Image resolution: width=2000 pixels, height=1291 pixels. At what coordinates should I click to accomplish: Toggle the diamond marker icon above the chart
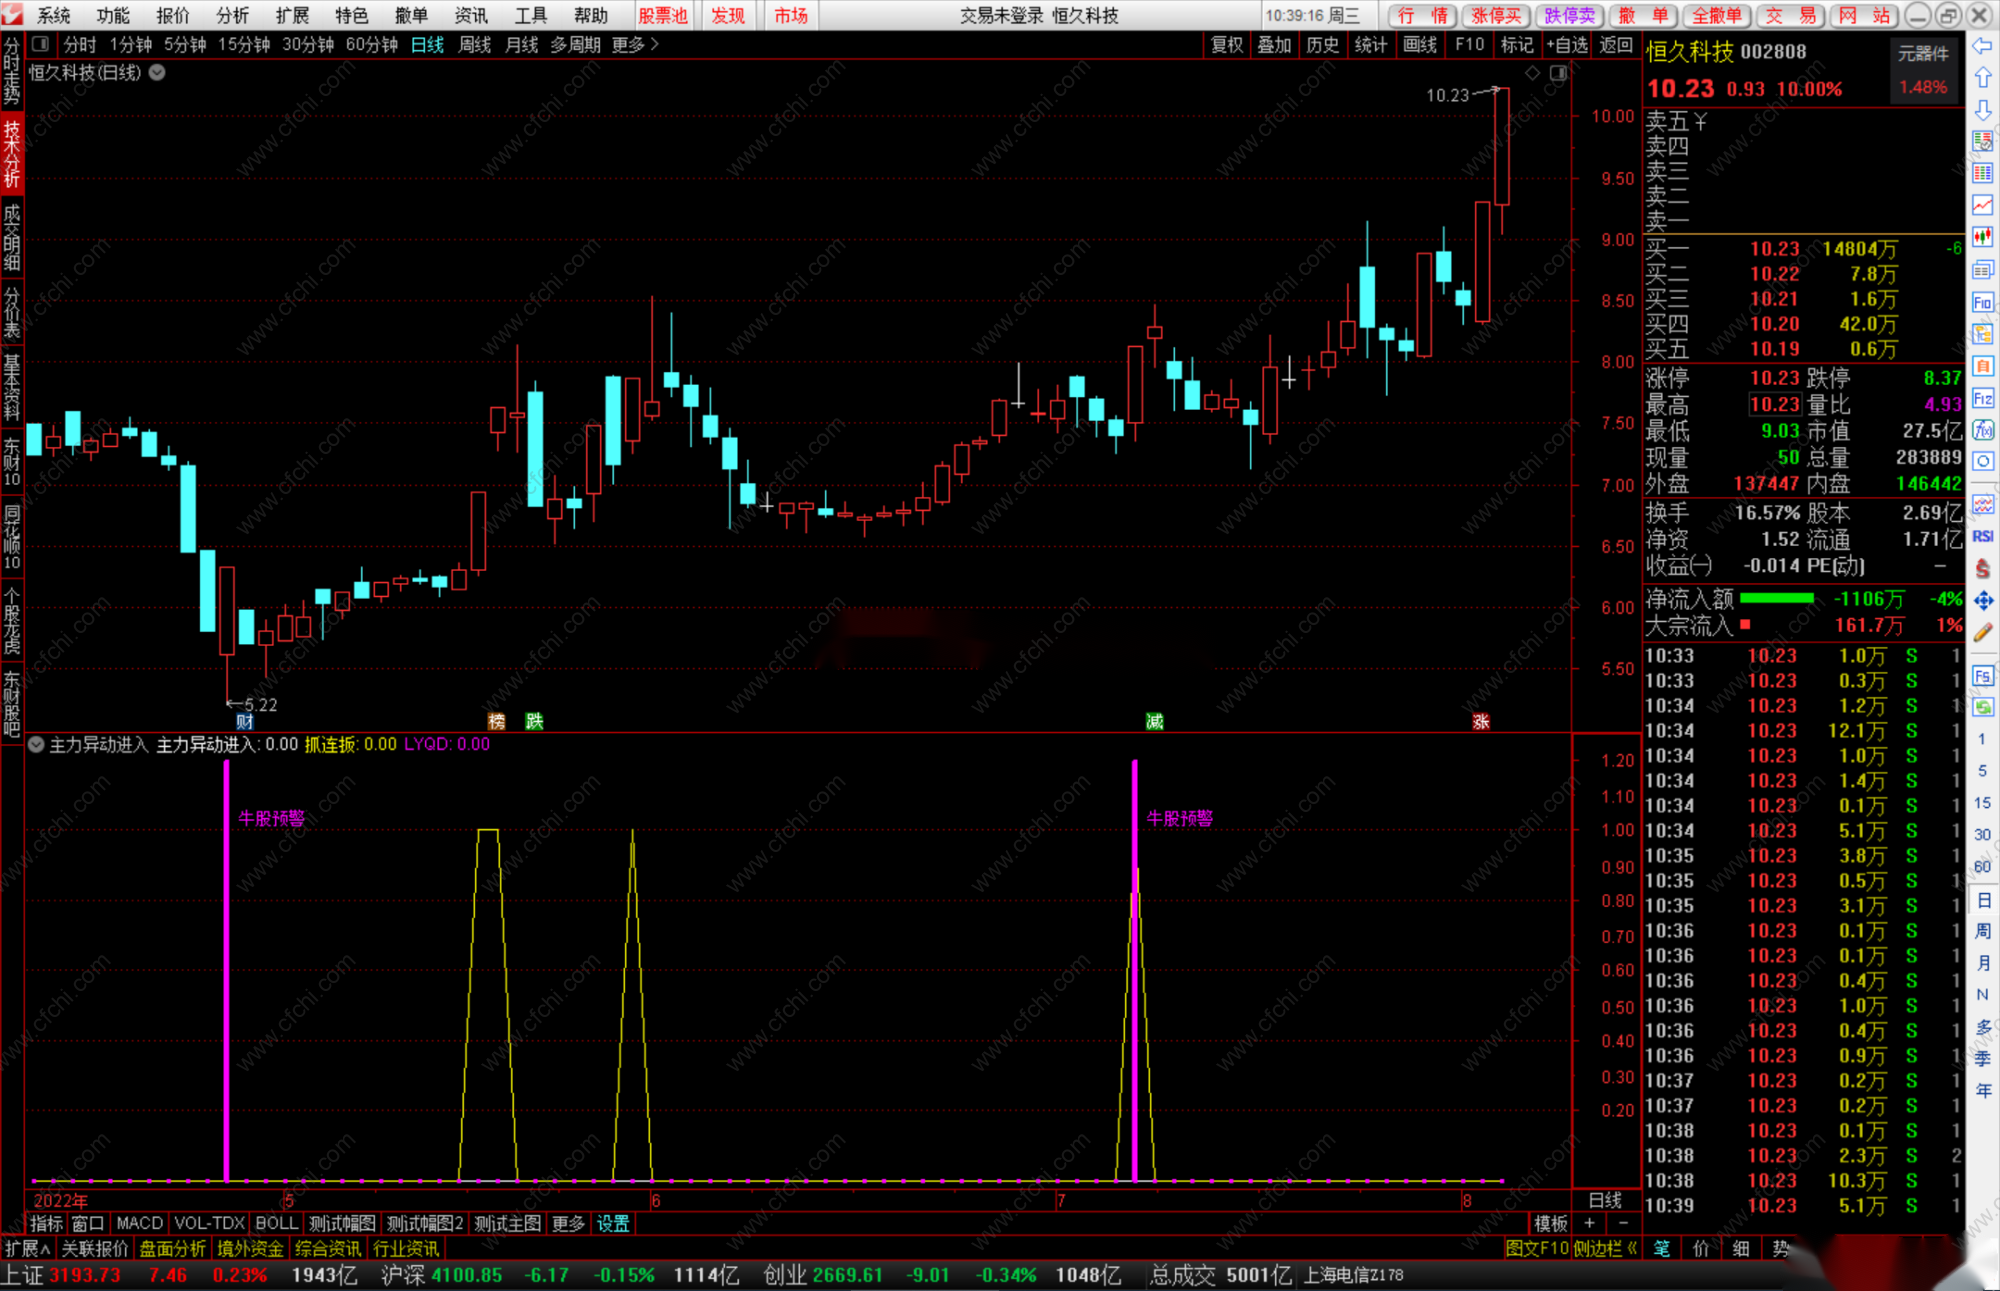click(x=1532, y=73)
